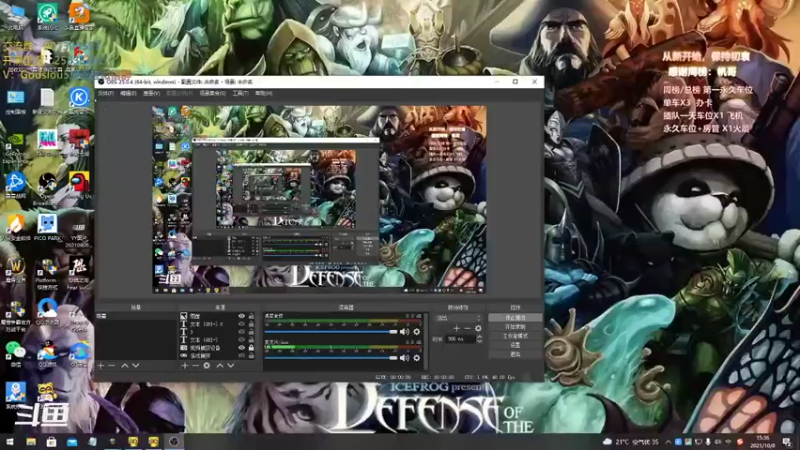The image size is (800, 450).
Task: Open World of Warcraft desktop shortcut
Action: pos(15,270)
